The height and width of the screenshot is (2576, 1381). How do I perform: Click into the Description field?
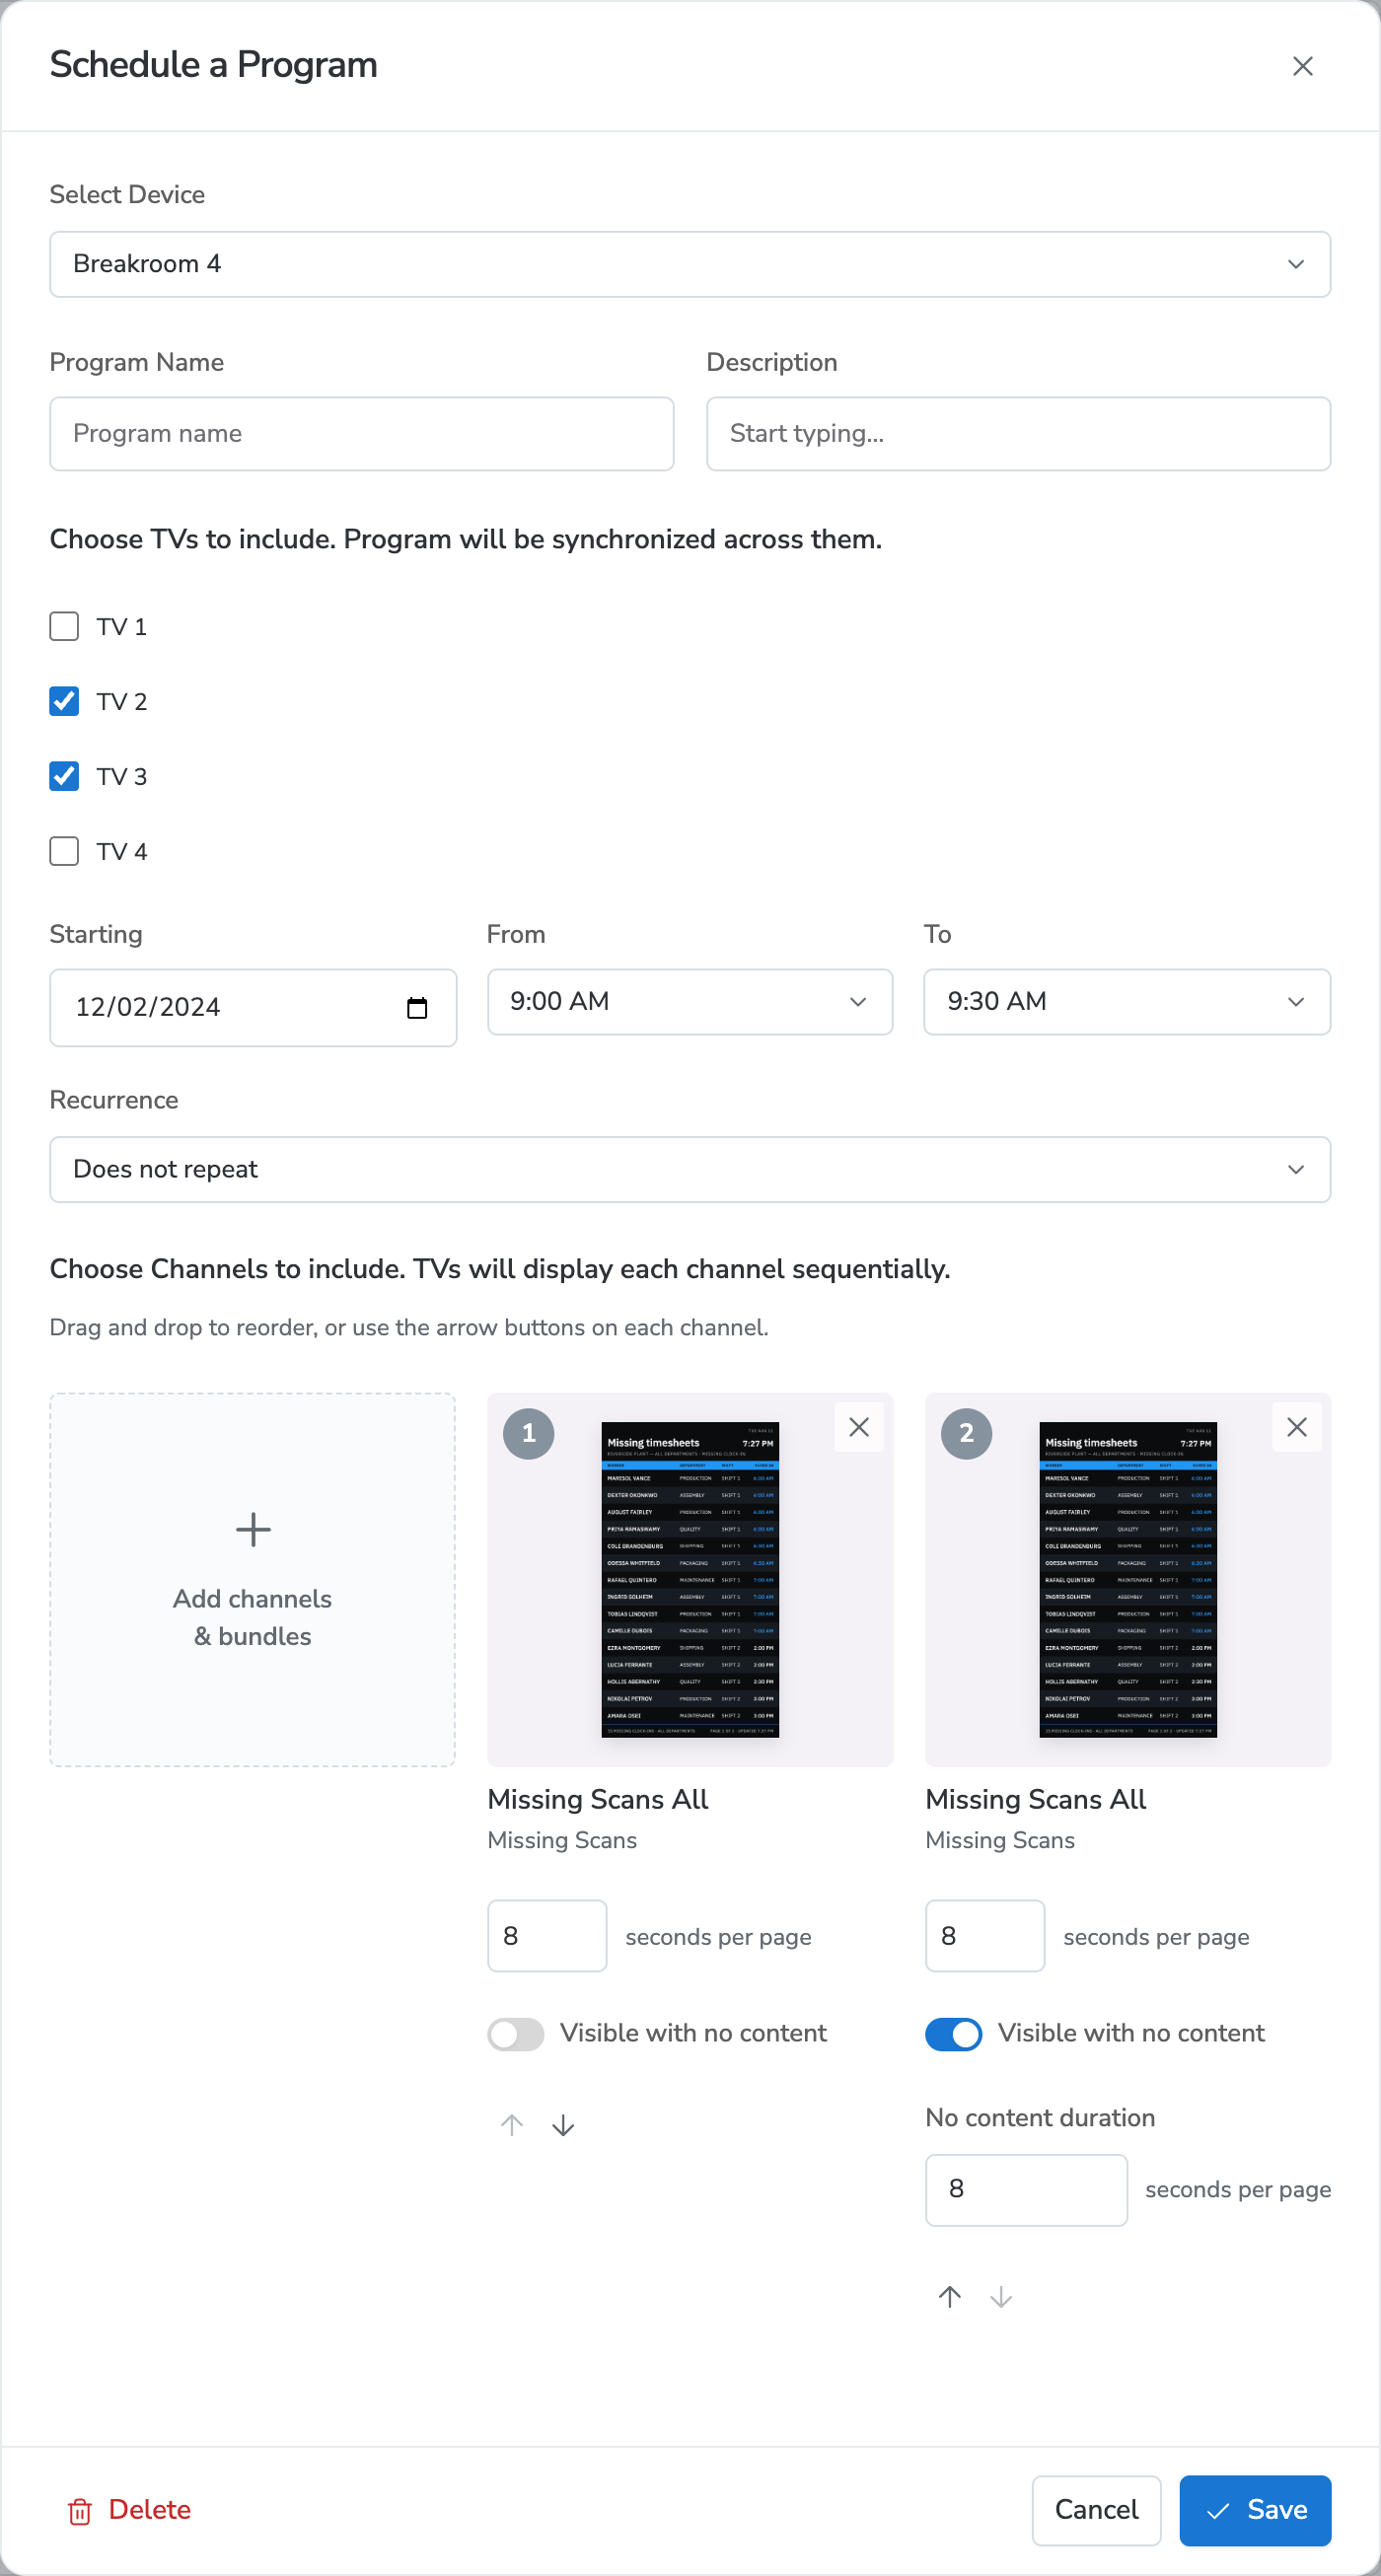coord(1018,434)
